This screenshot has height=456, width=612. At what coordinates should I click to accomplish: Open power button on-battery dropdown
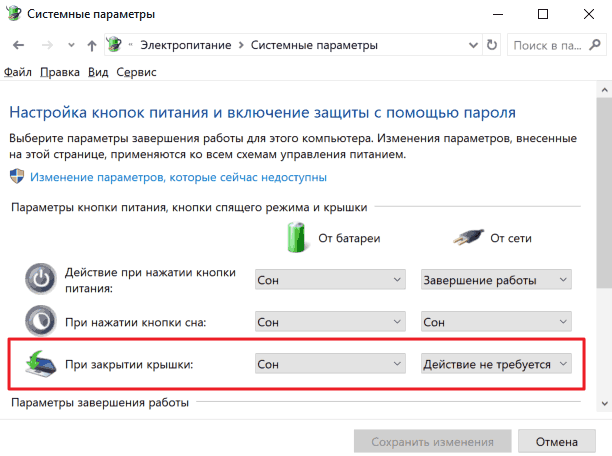point(330,280)
